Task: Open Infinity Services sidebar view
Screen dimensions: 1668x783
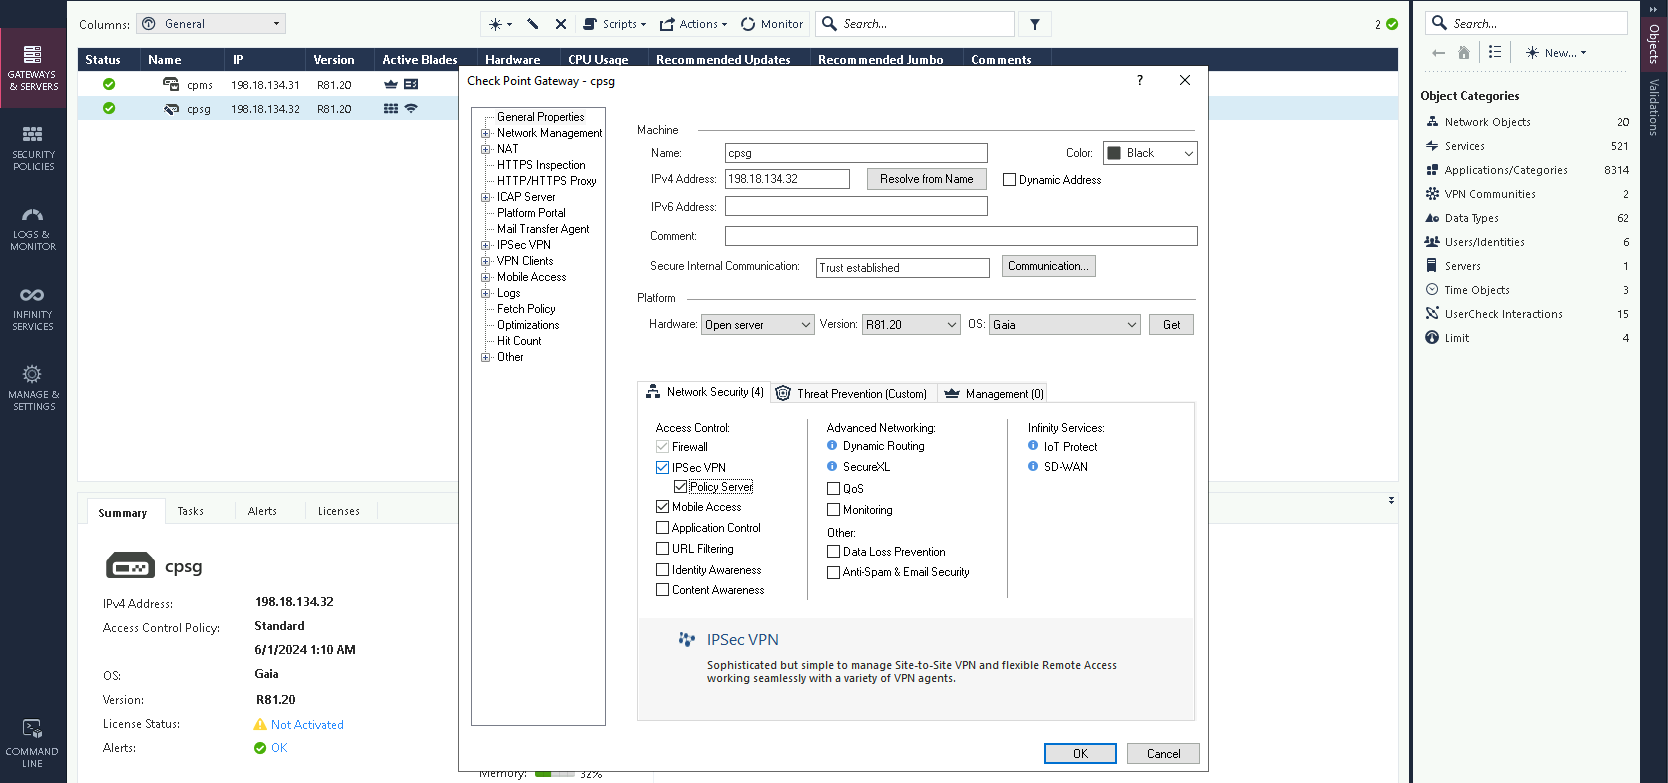Action: (x=33, y=308)
